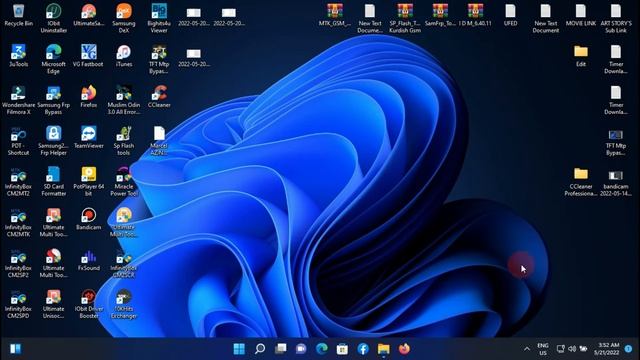Select ART STORY'S Sub Link file
The width and height of the screenshot is (640, 360).
pyautogui.click(x=616, y=18)
